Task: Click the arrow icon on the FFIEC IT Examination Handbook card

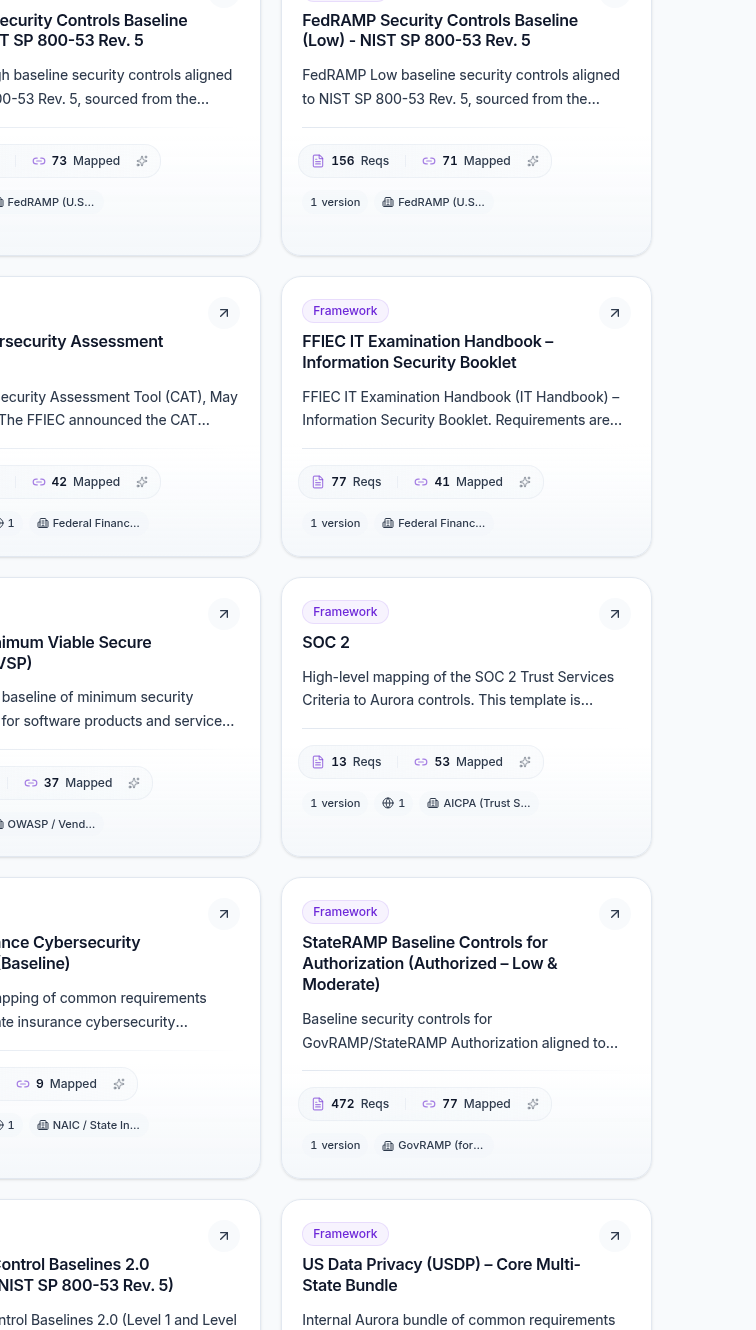Action: tap(614, 313)
